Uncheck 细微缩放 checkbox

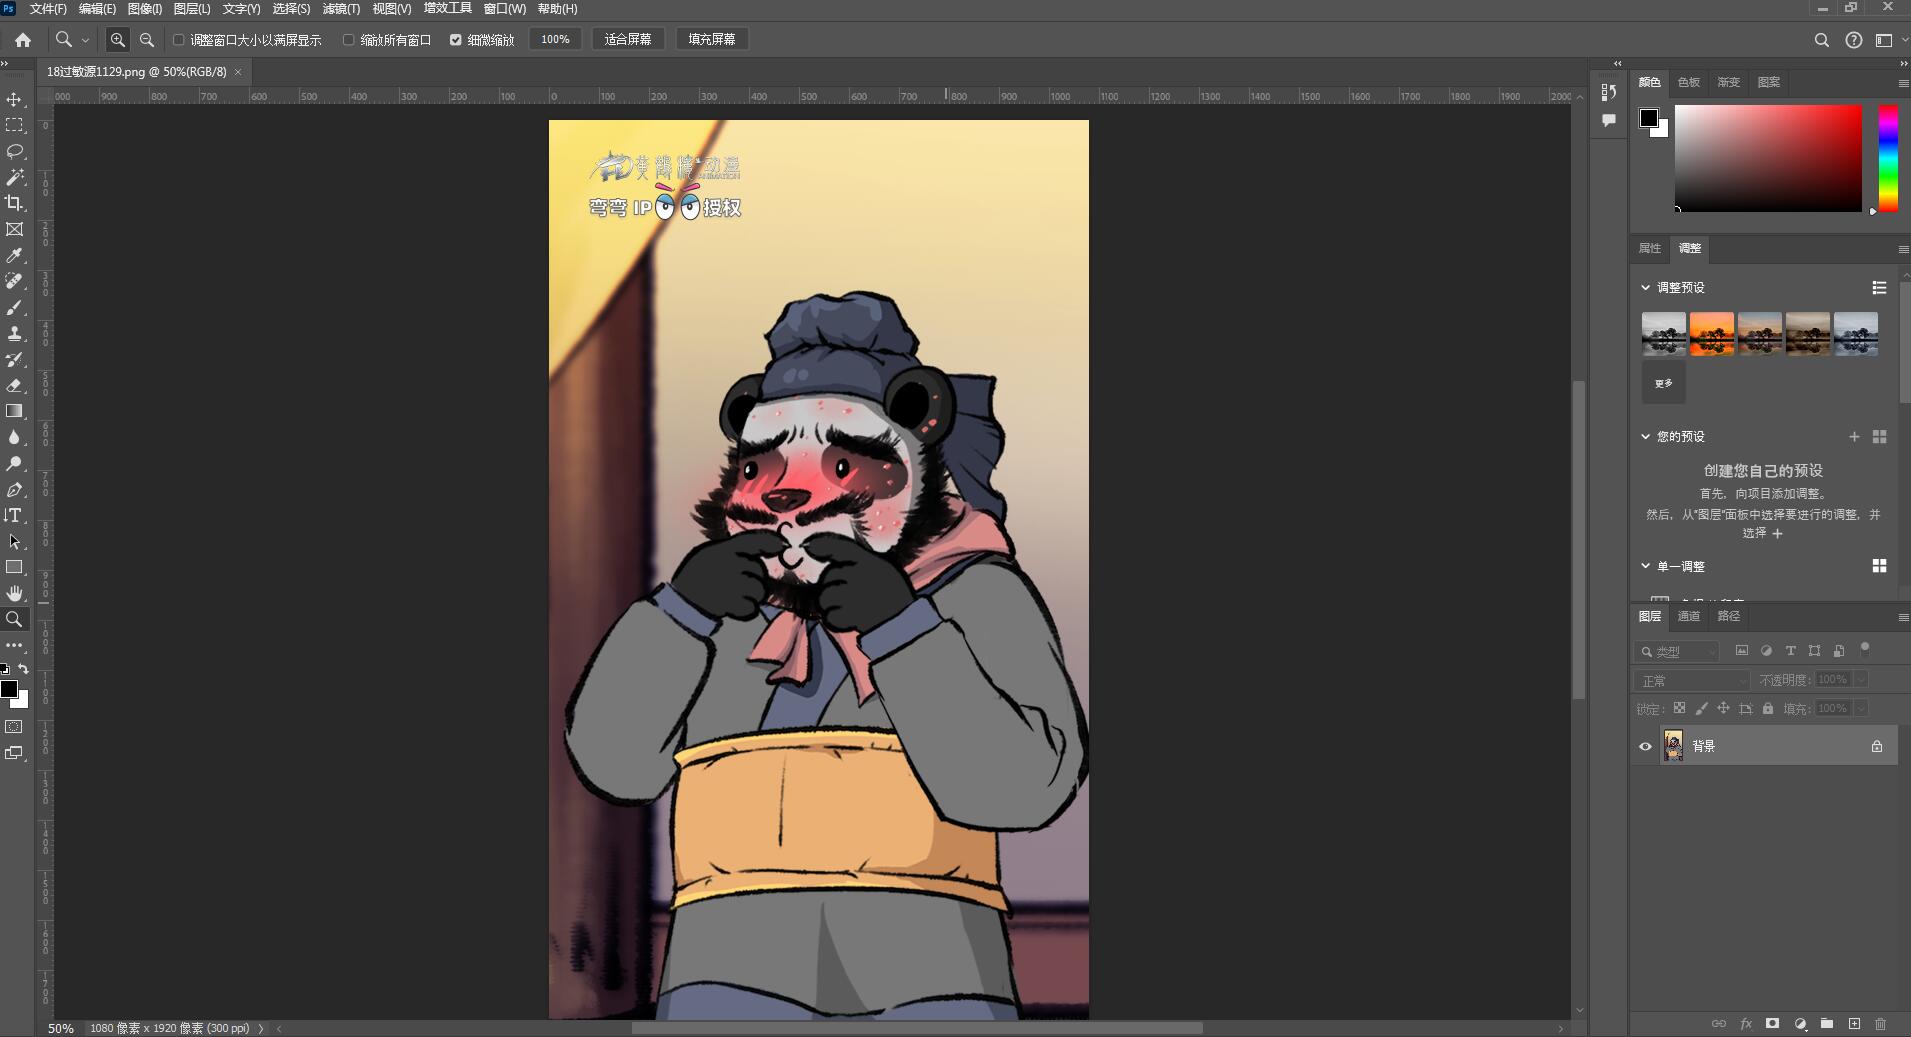click(x=456, y=40)
